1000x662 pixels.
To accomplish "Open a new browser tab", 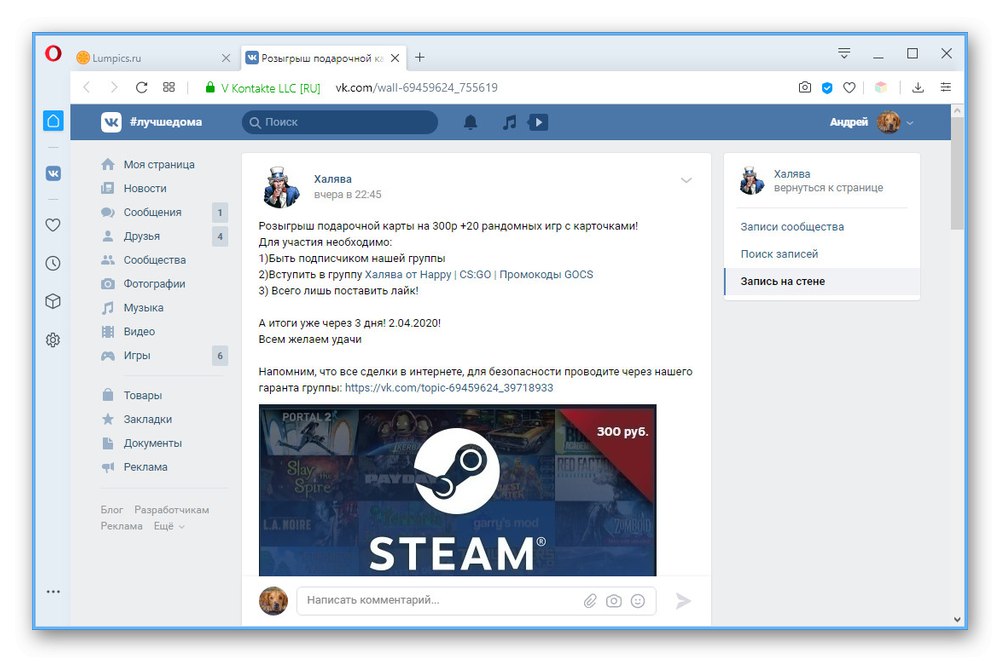I will click(x=420, y=57).
